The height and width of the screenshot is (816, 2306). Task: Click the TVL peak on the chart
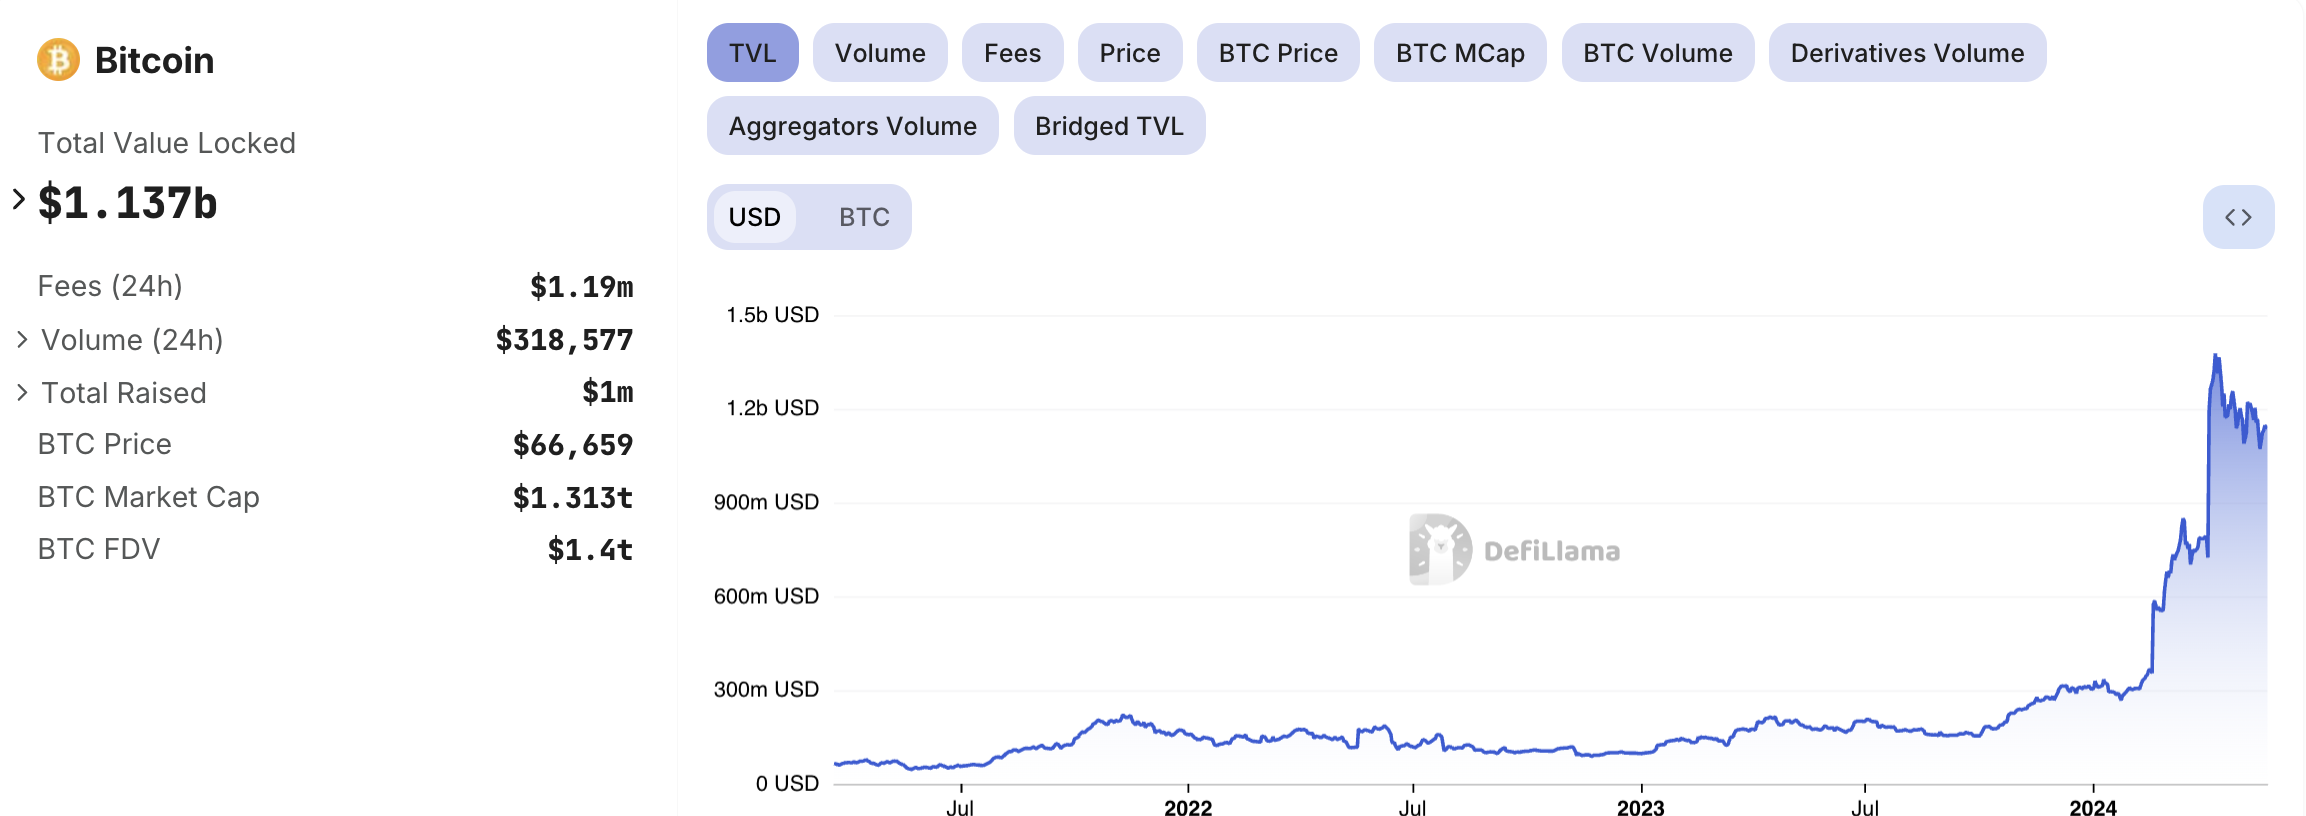tap(2216, 356)
